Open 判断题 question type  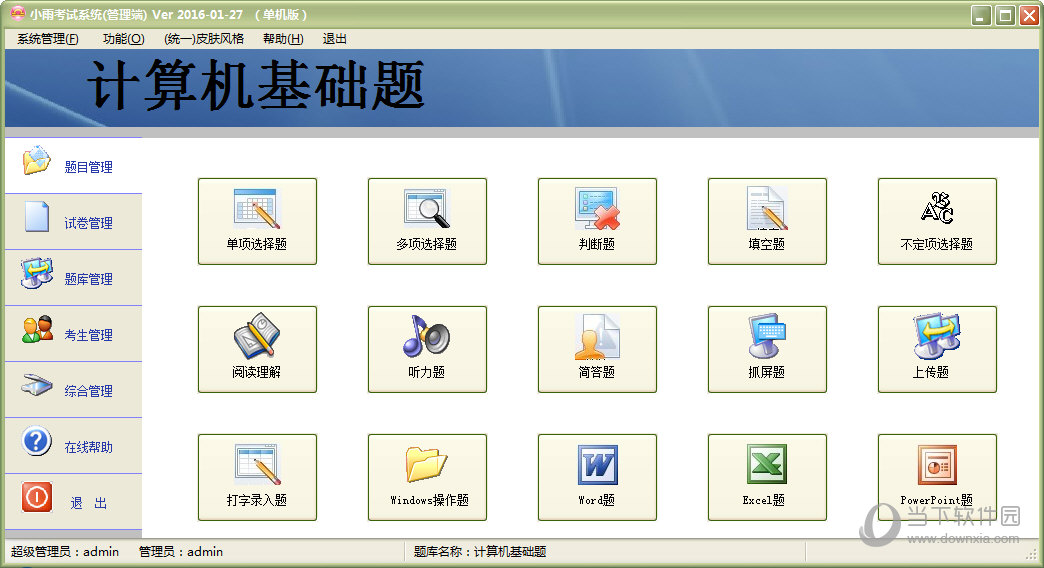point(597,221)
